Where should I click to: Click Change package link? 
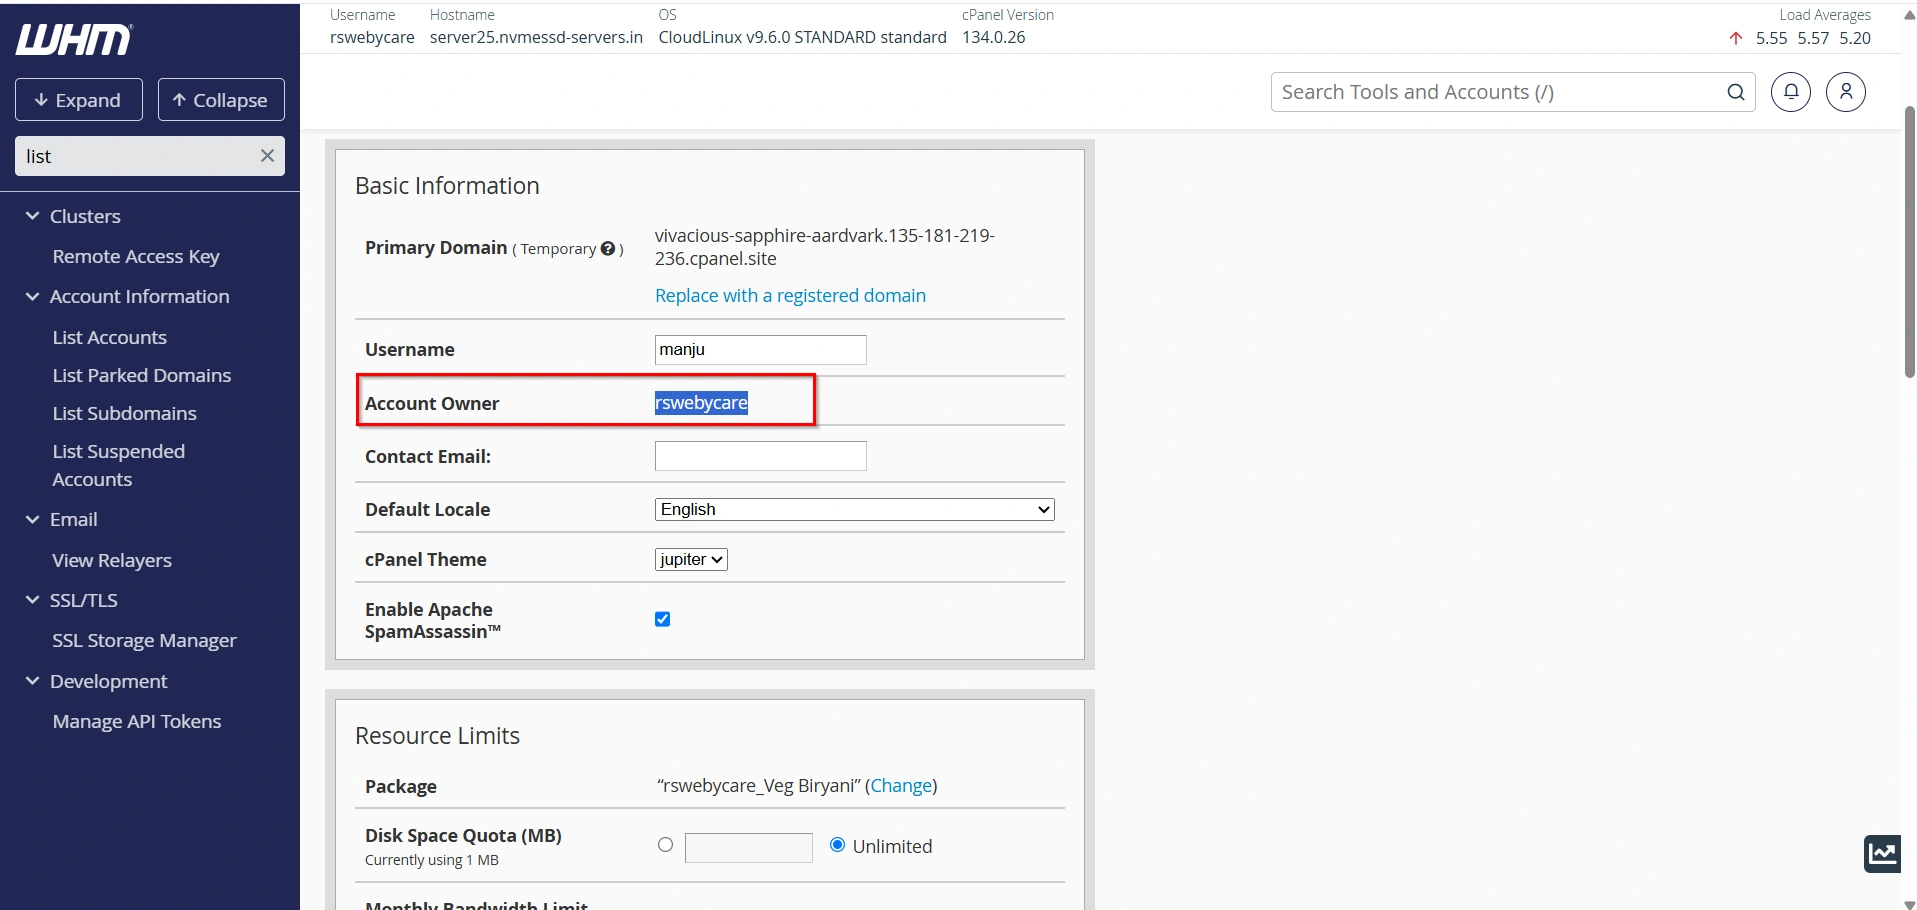(901, 786)
